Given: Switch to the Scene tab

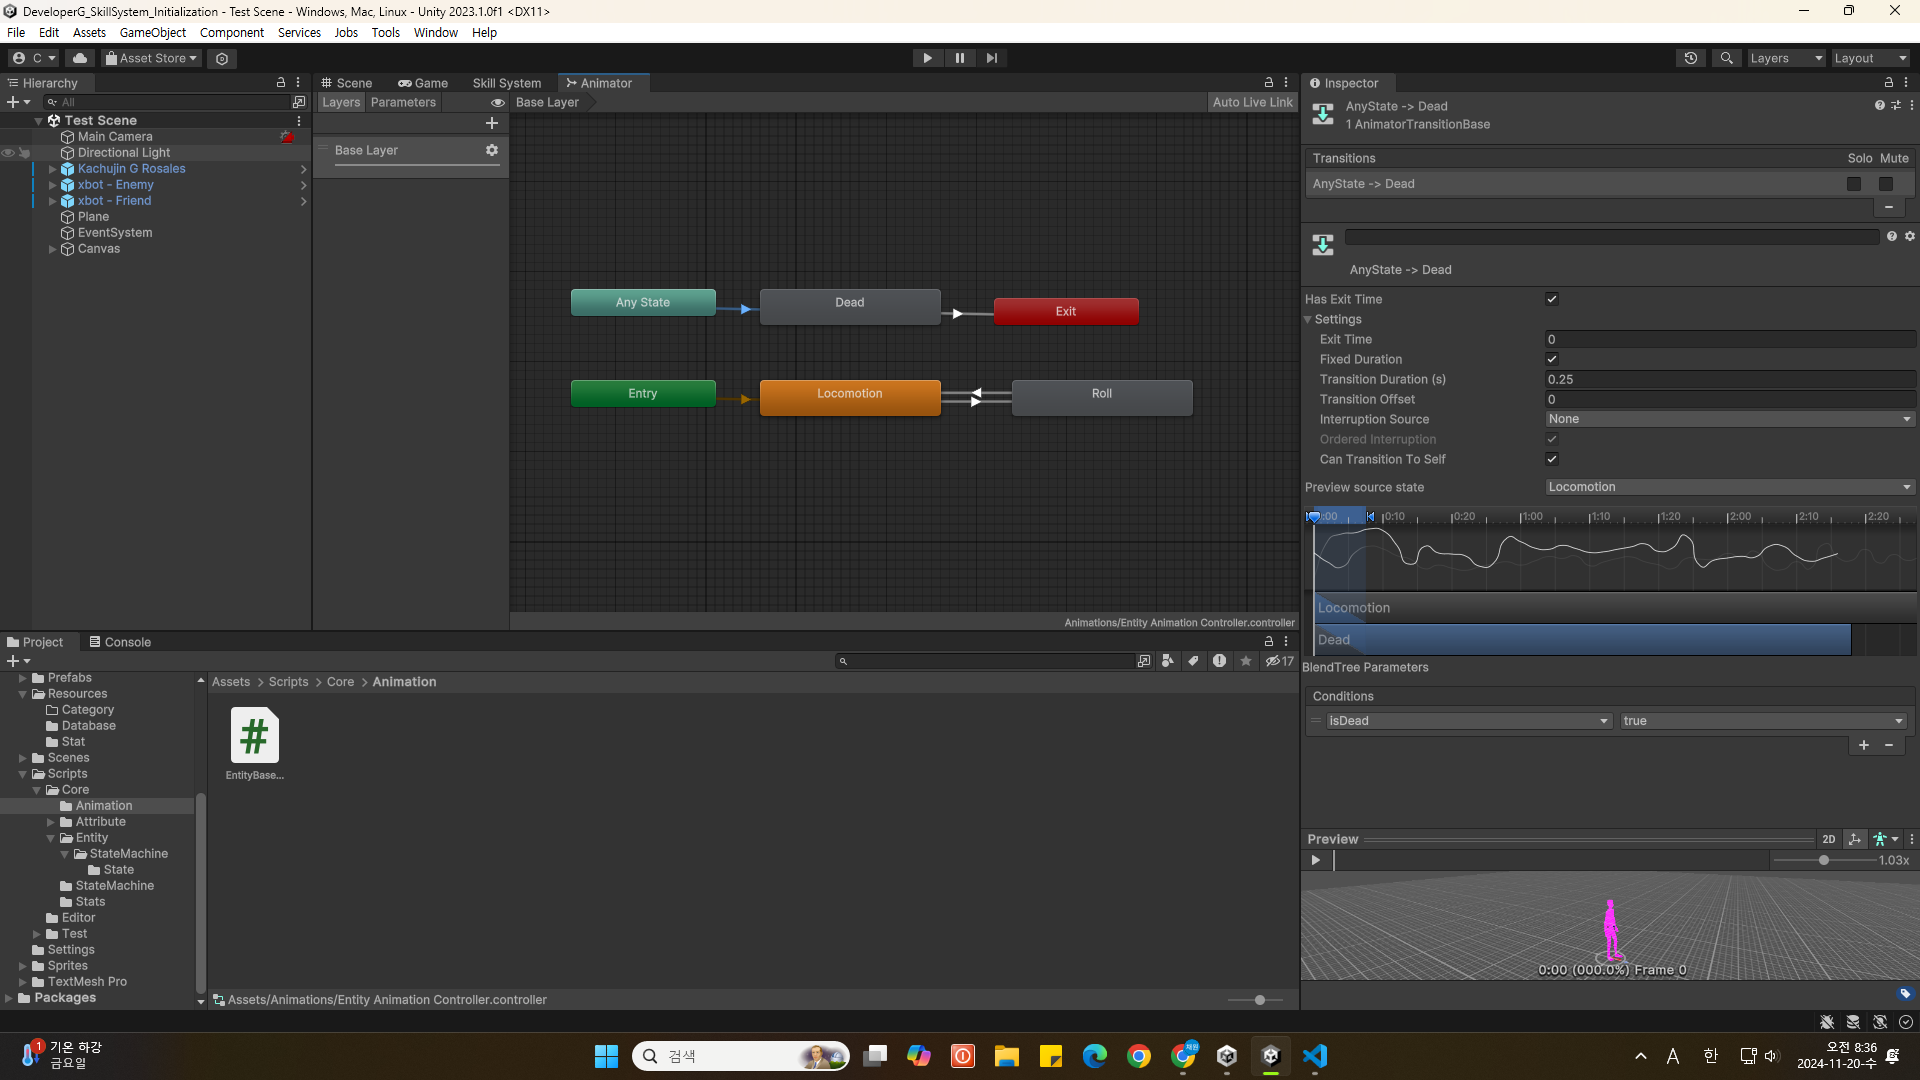Looking at the screenshot, I should pyautogui.click(x=347, y=83).
